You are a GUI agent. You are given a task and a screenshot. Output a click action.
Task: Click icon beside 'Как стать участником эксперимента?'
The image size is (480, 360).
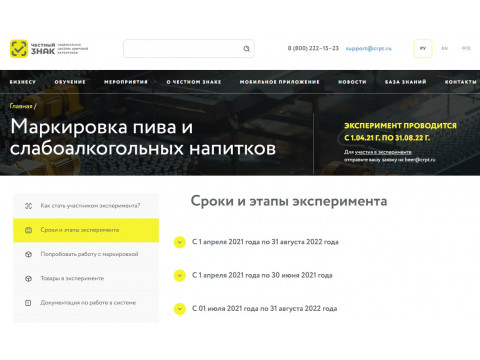[29, 206]
